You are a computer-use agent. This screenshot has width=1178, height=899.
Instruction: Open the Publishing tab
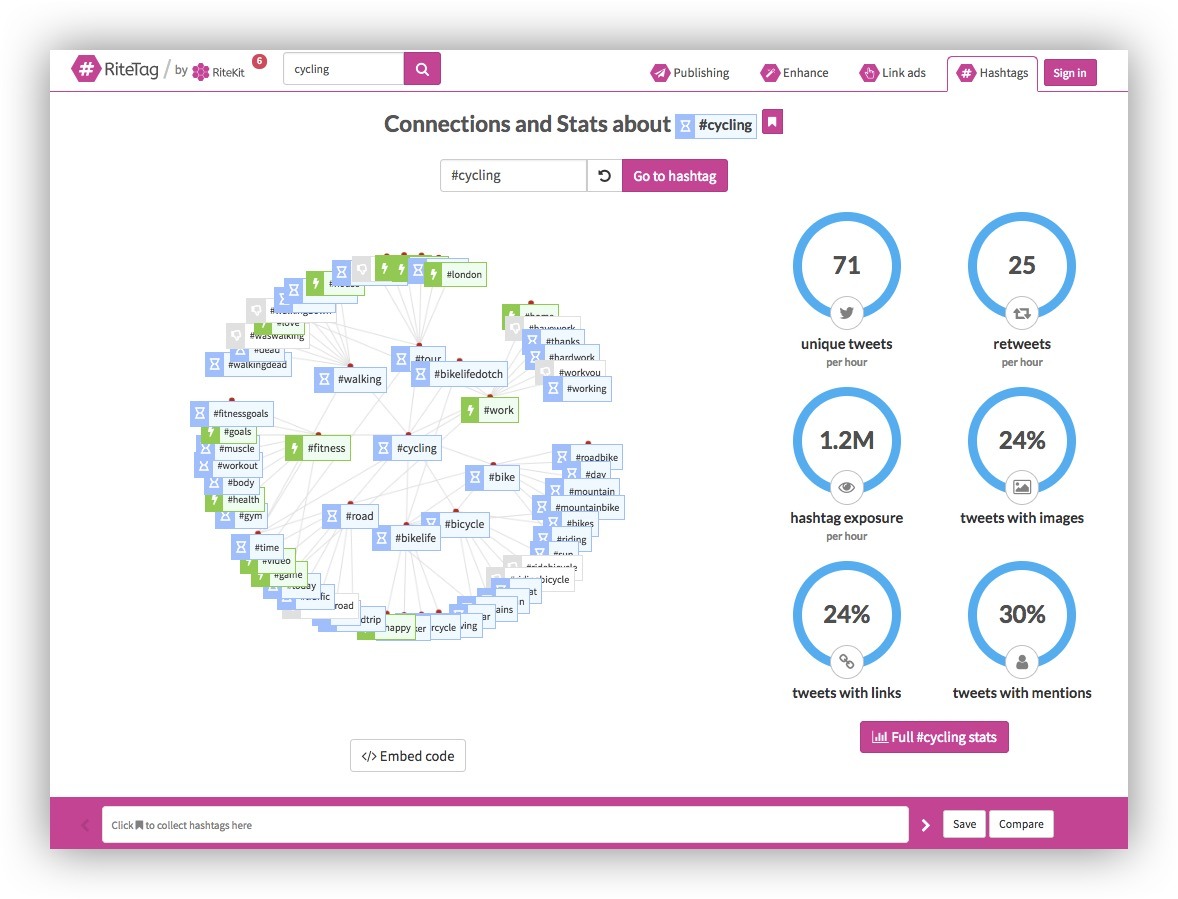[x=690, y=73]
